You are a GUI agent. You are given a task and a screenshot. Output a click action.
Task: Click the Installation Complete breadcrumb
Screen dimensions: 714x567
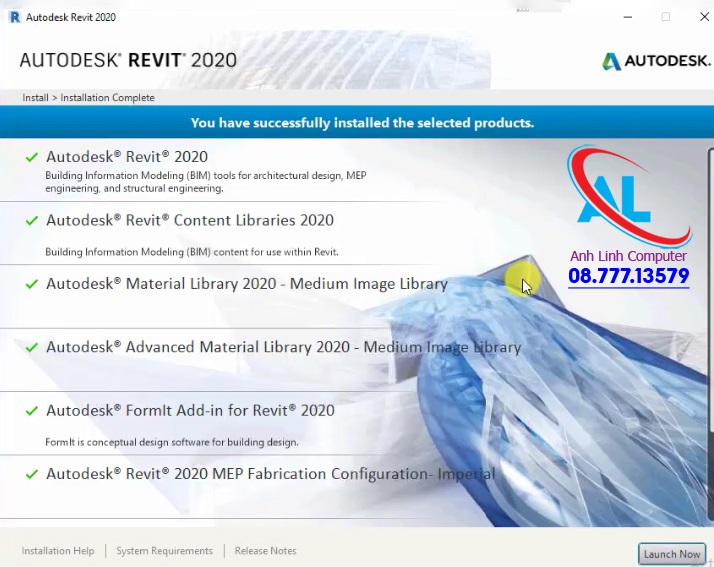[108, 98]
